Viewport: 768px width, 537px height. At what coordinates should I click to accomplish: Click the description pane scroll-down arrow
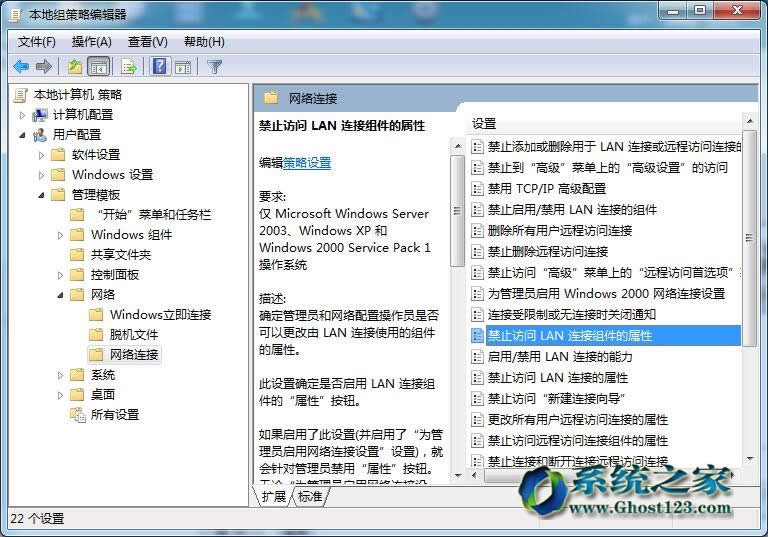tap(457, 475)
